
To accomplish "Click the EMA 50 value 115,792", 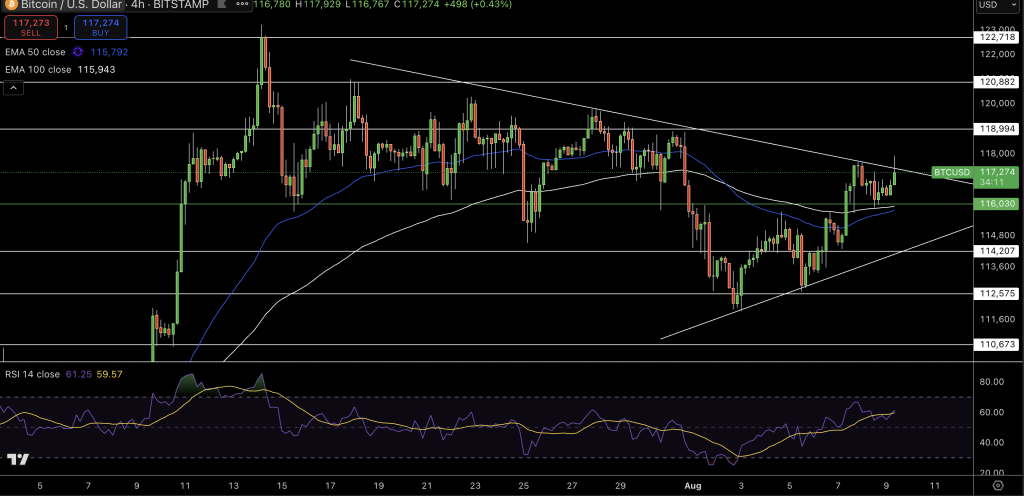I will pyautogui.click(x=109, y=52).
